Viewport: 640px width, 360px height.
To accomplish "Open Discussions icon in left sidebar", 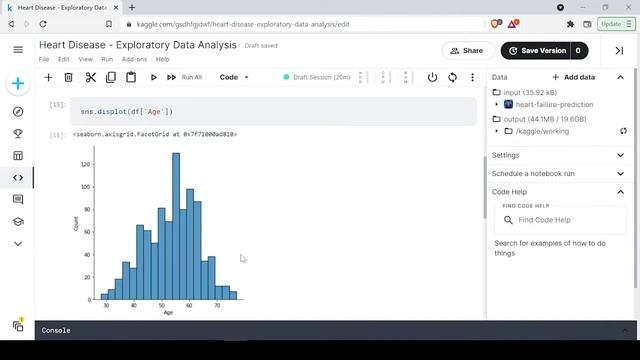I will [x=18, y=200].
